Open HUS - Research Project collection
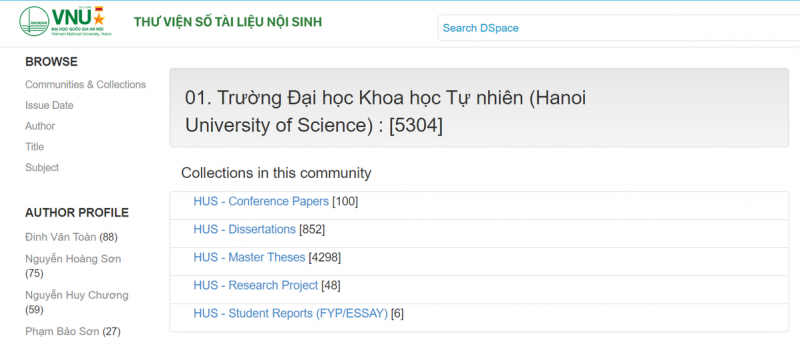Screen dimensions: 800x361 pos(256,286)
